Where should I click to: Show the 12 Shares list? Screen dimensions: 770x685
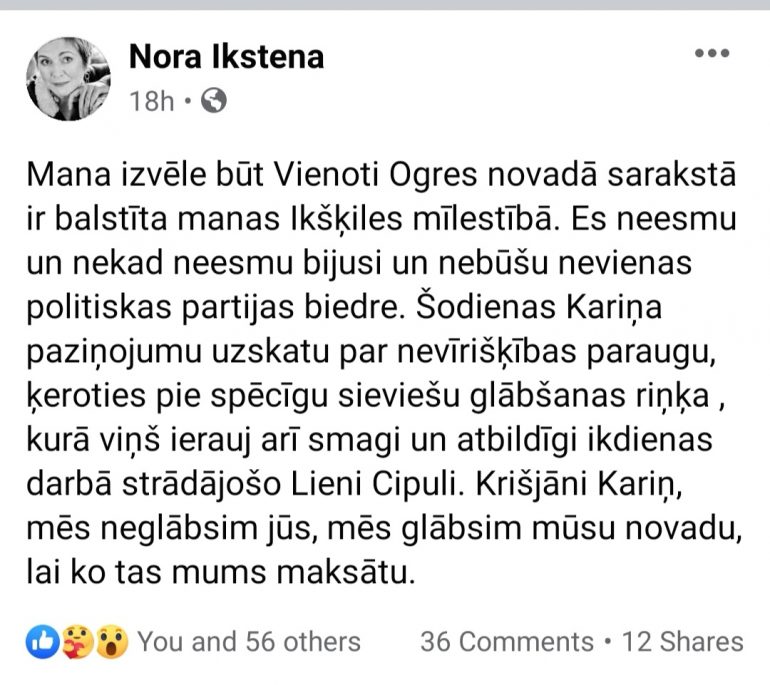pos(683,642)
